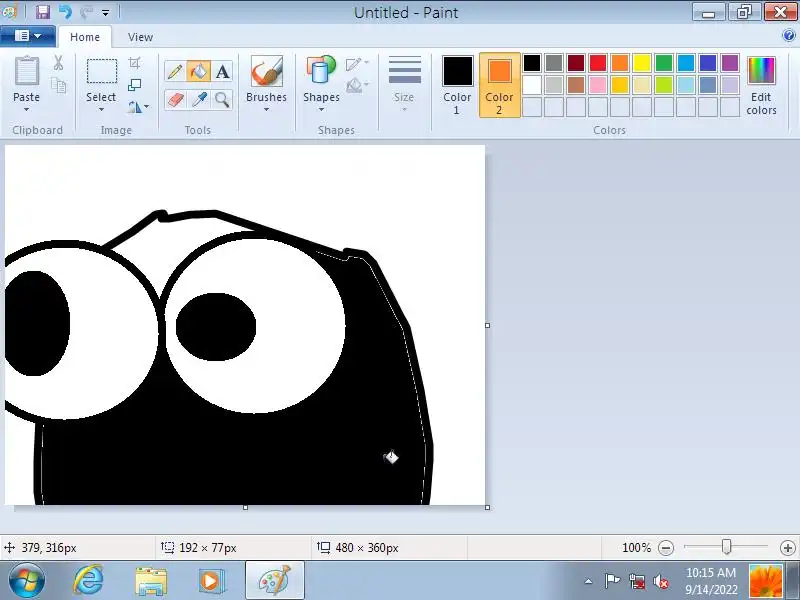Click the Cut scissors icon
The image size is (800, 600).
[x=58, y=63]
